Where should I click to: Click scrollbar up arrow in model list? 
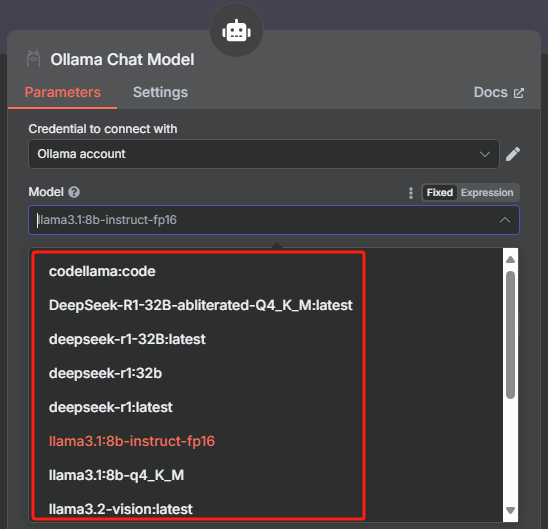click(510, 259)
